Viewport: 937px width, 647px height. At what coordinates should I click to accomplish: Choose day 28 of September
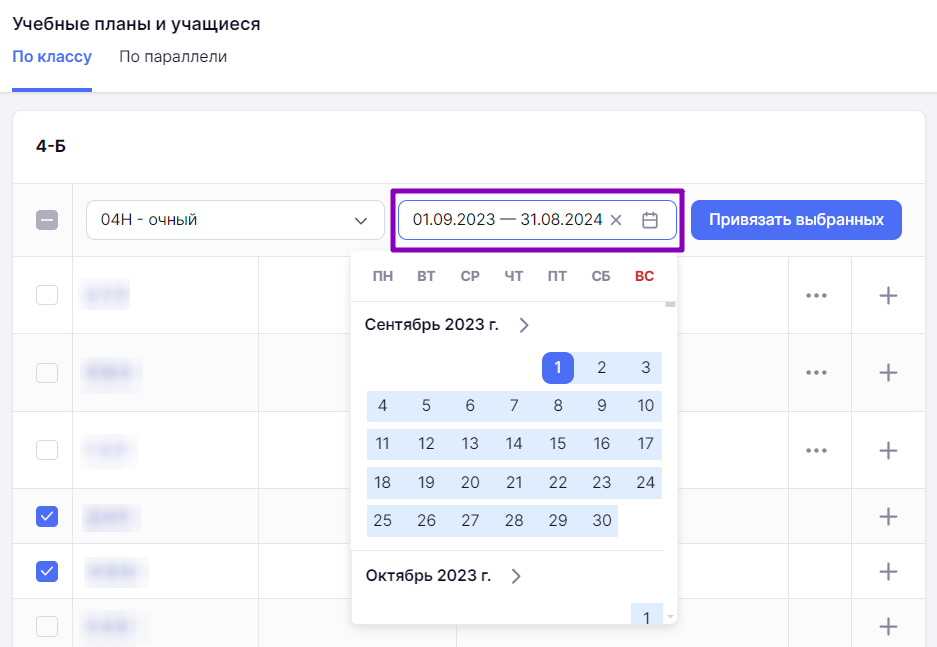(x=514, y=521)
